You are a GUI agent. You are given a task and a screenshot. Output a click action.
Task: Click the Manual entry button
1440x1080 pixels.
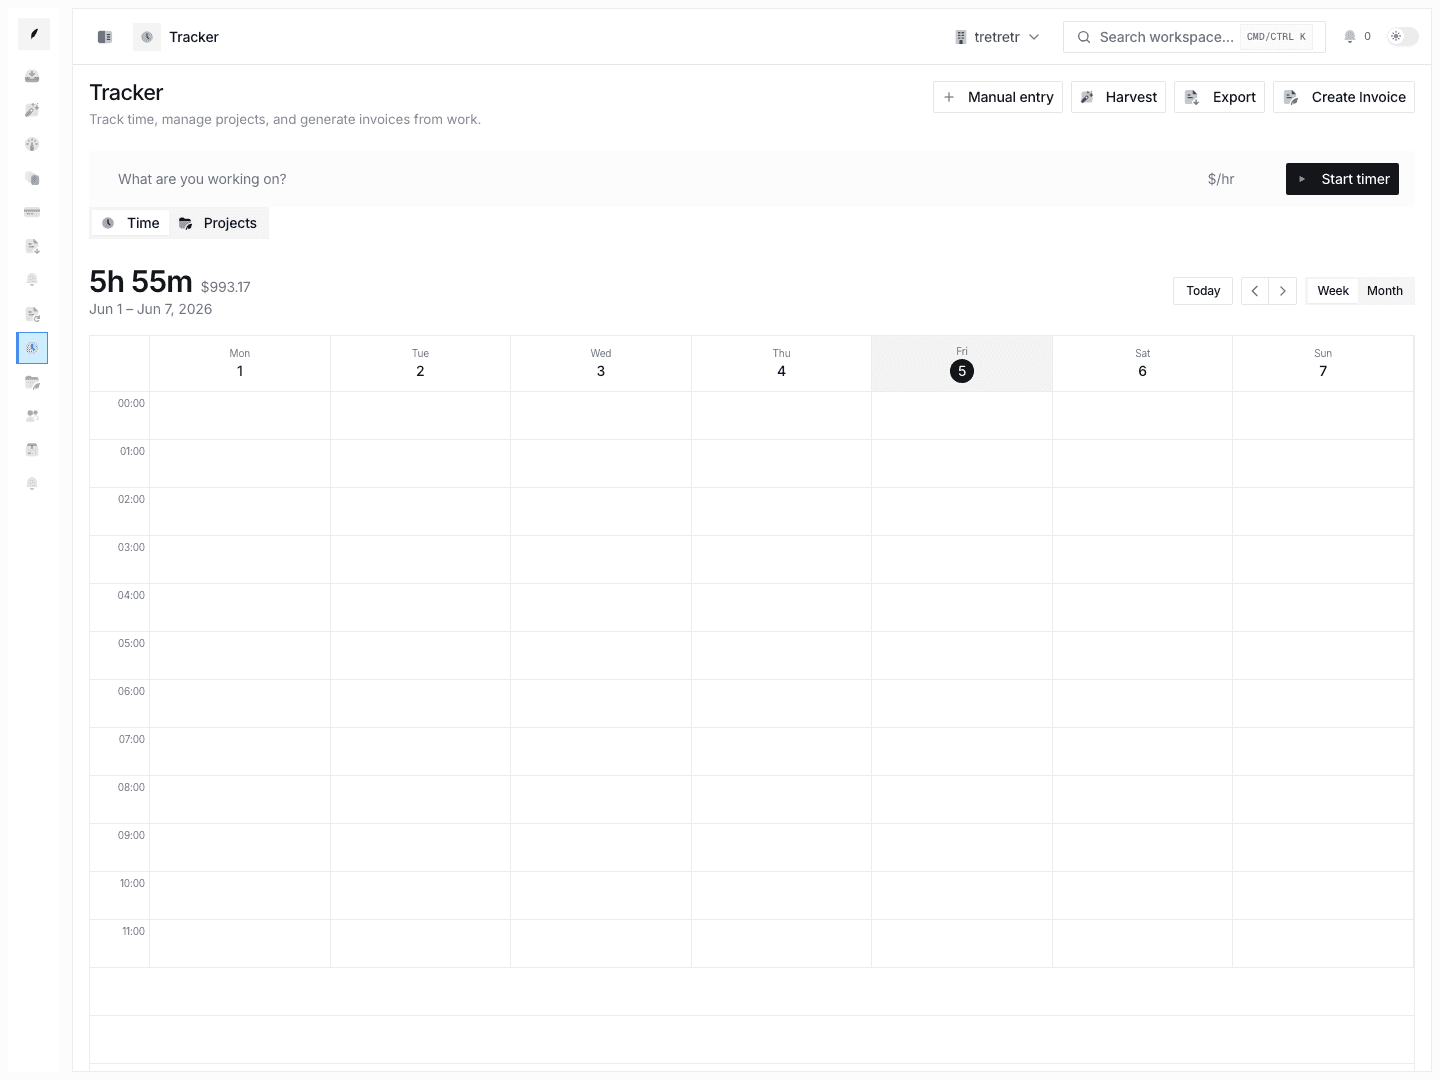point(998,97)
